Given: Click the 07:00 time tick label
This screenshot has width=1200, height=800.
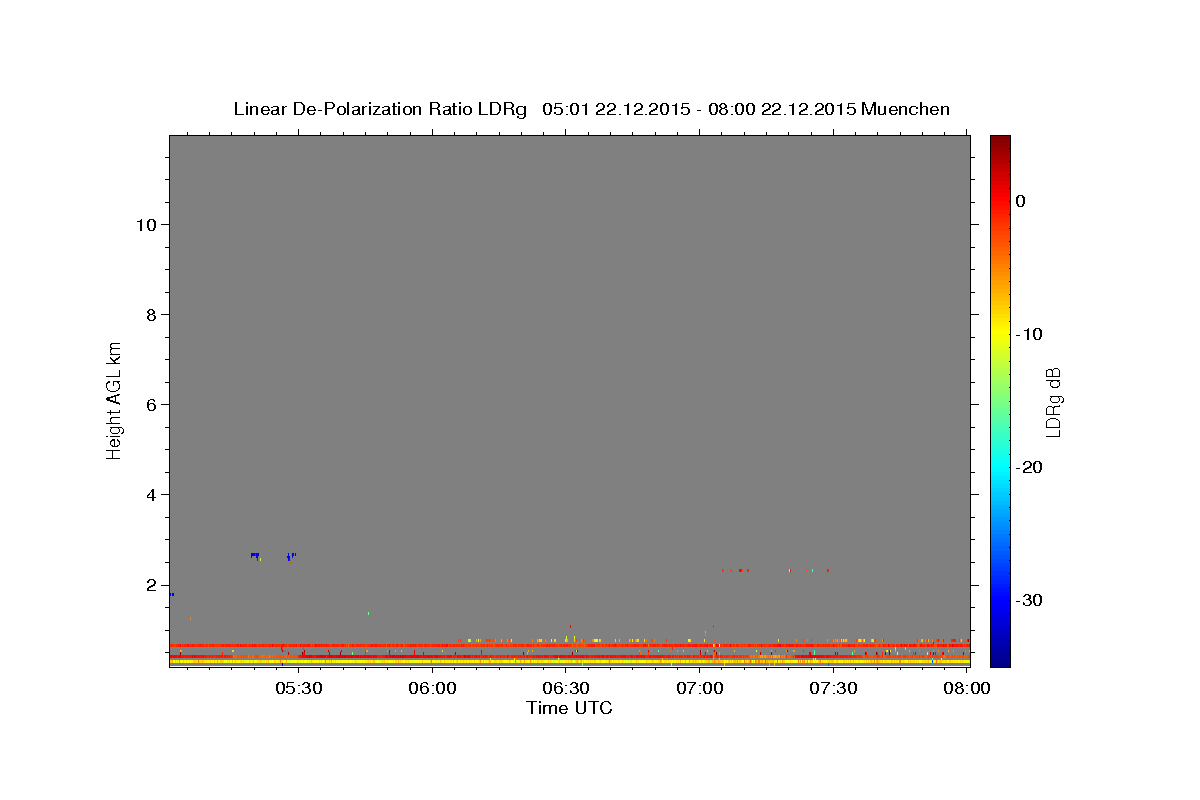Looking at the screenshot, I should click(x=700, y=688).
